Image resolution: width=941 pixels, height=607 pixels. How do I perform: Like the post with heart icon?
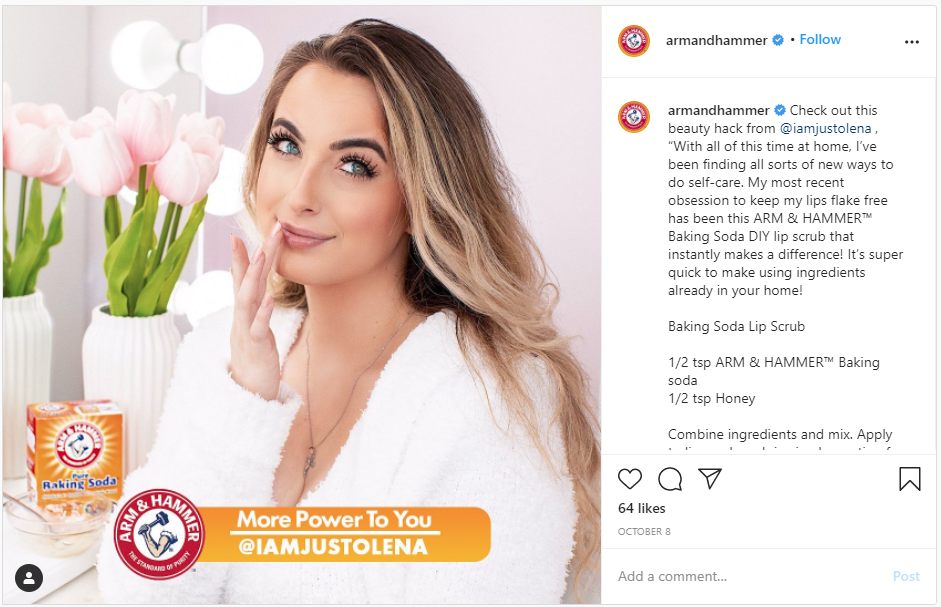click(630, 479)
